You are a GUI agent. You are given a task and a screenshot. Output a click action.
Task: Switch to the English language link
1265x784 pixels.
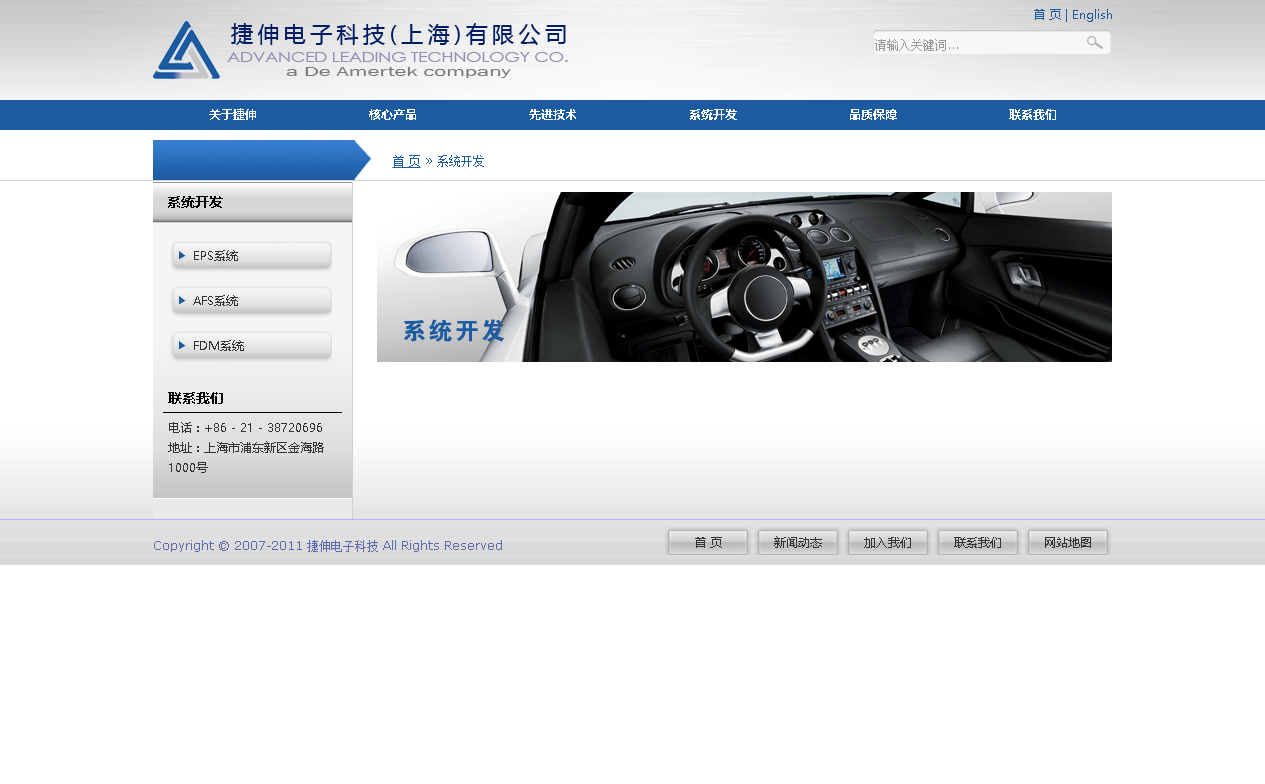point(1092,15)
